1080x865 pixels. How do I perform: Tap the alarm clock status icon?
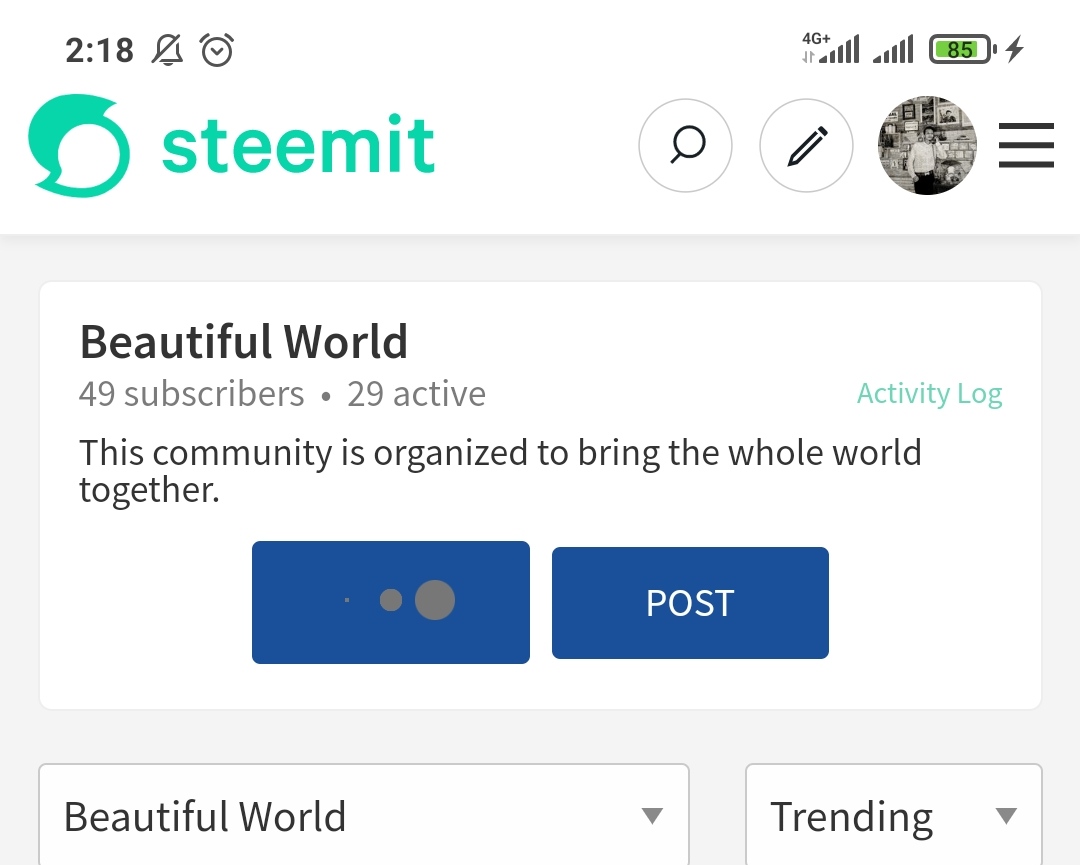click(x=217, y=50)
